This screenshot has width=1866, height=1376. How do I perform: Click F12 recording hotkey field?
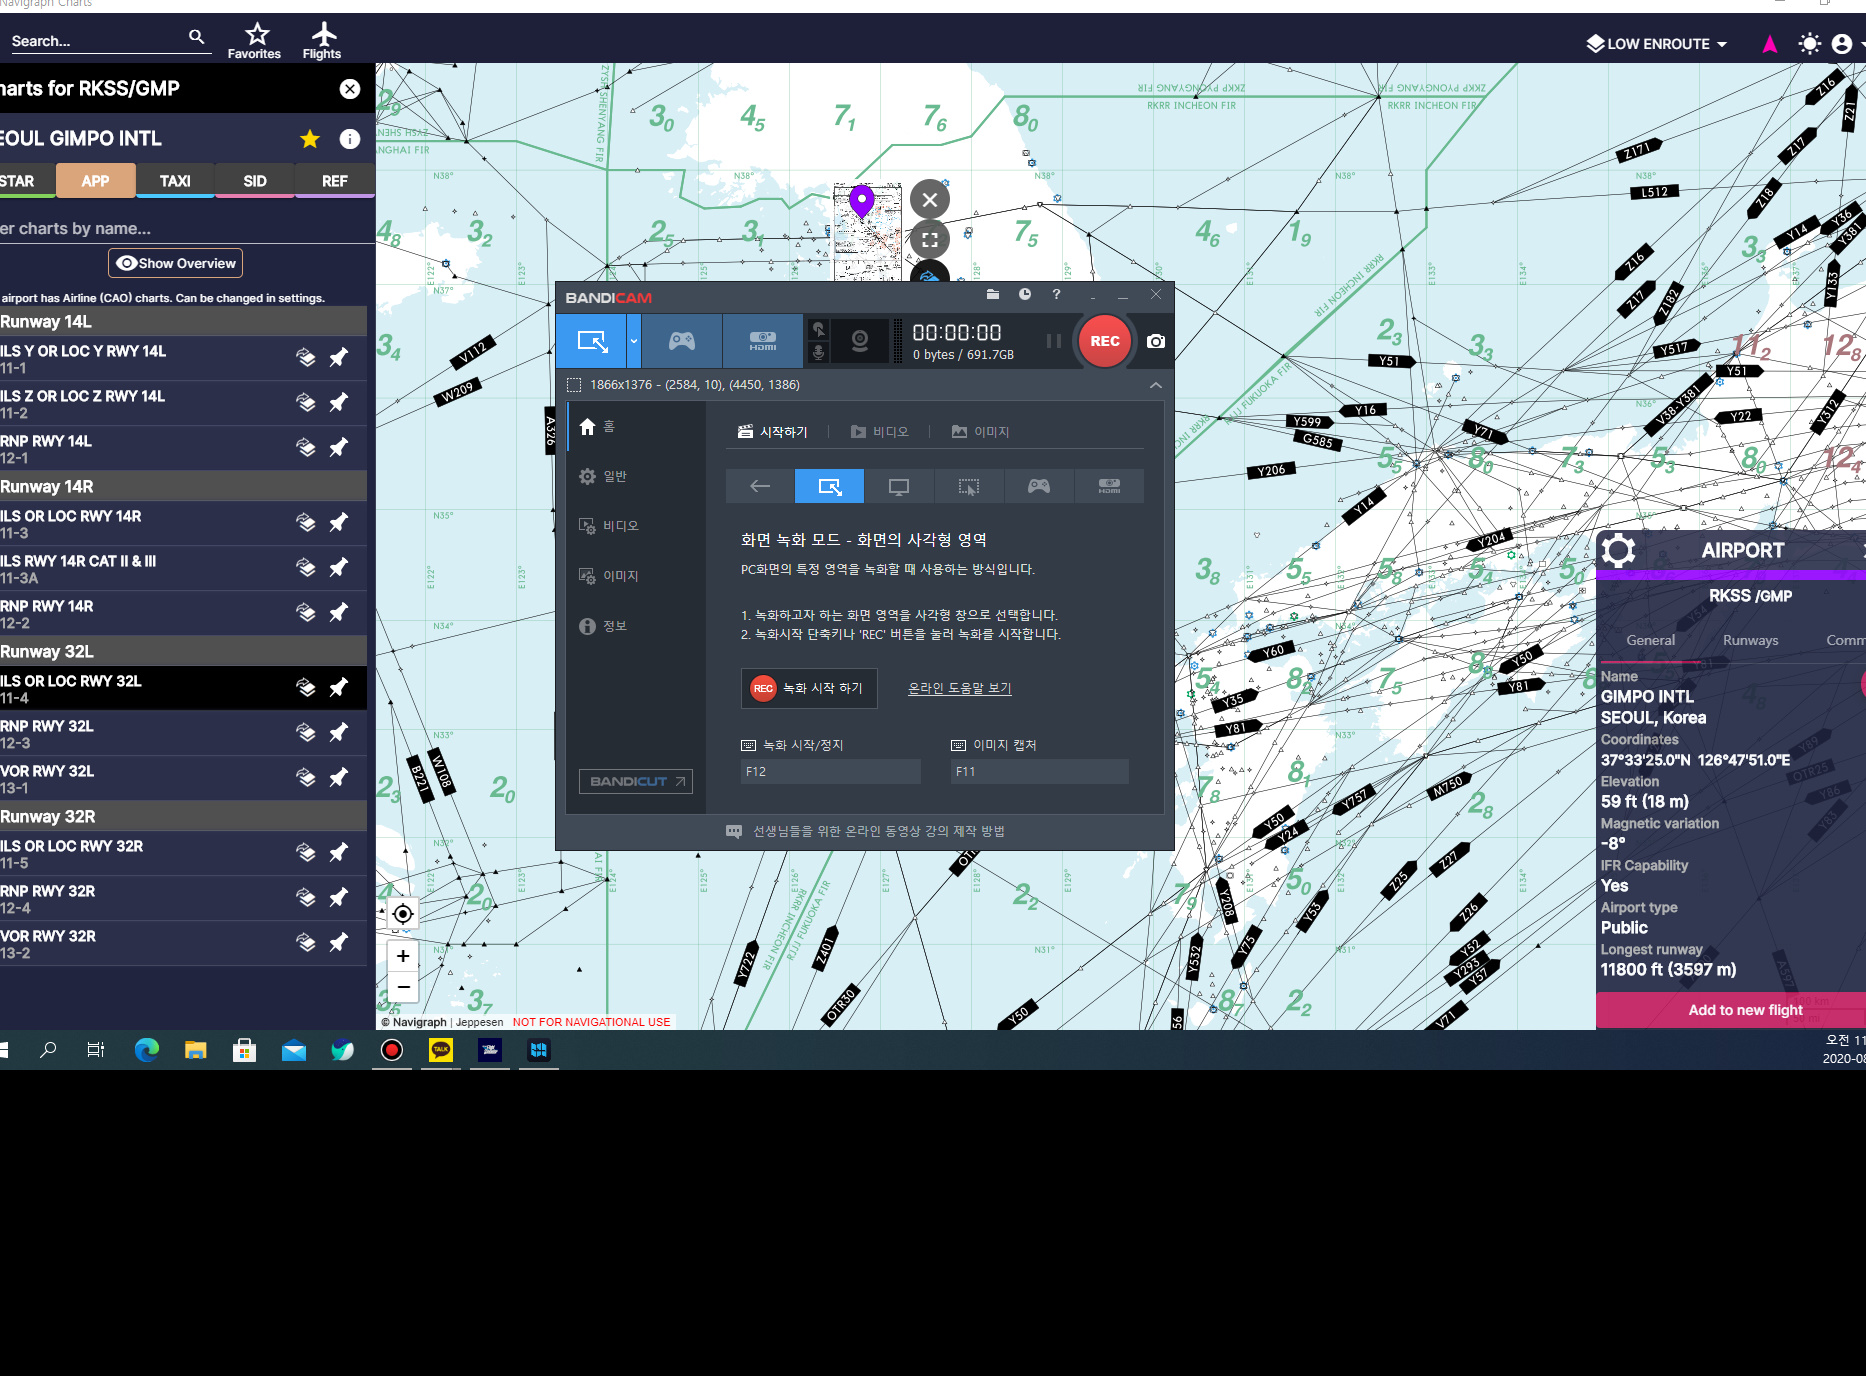point(830,772)
